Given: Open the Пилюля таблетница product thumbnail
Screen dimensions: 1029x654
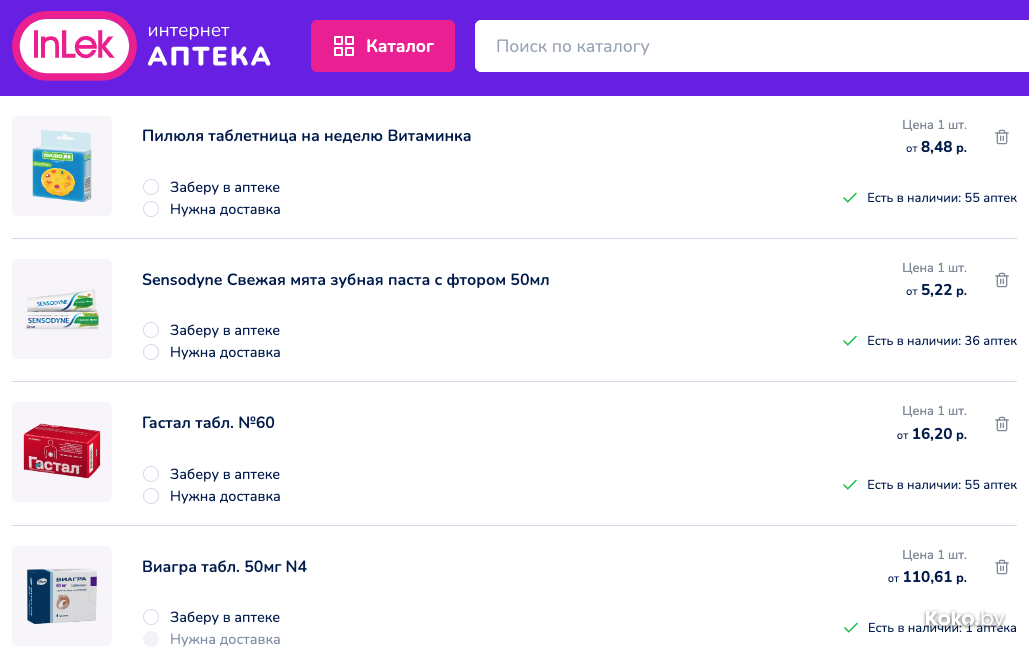Looking at the screenshot, I should tap(62, 166).
